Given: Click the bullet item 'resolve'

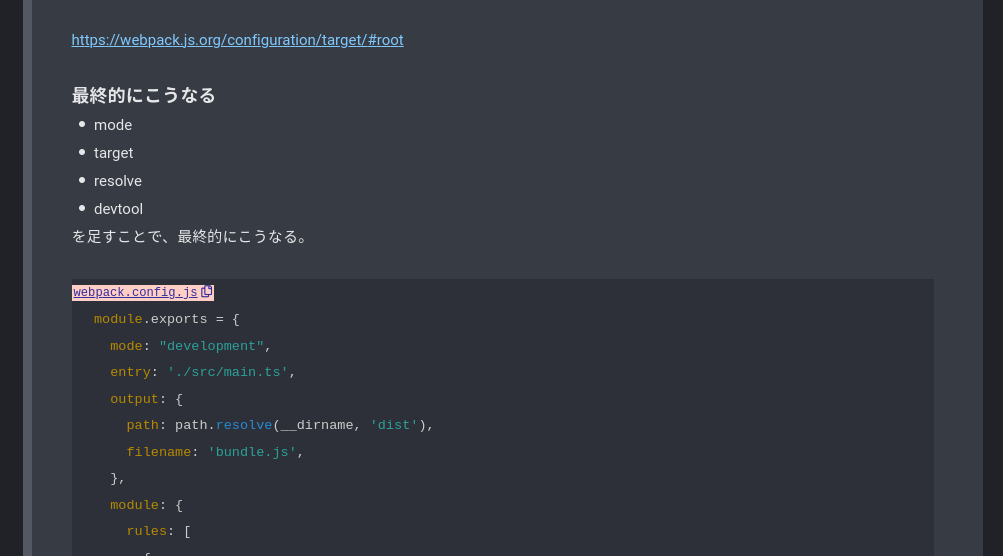Looking at the screenshot, I should [118, 181].
